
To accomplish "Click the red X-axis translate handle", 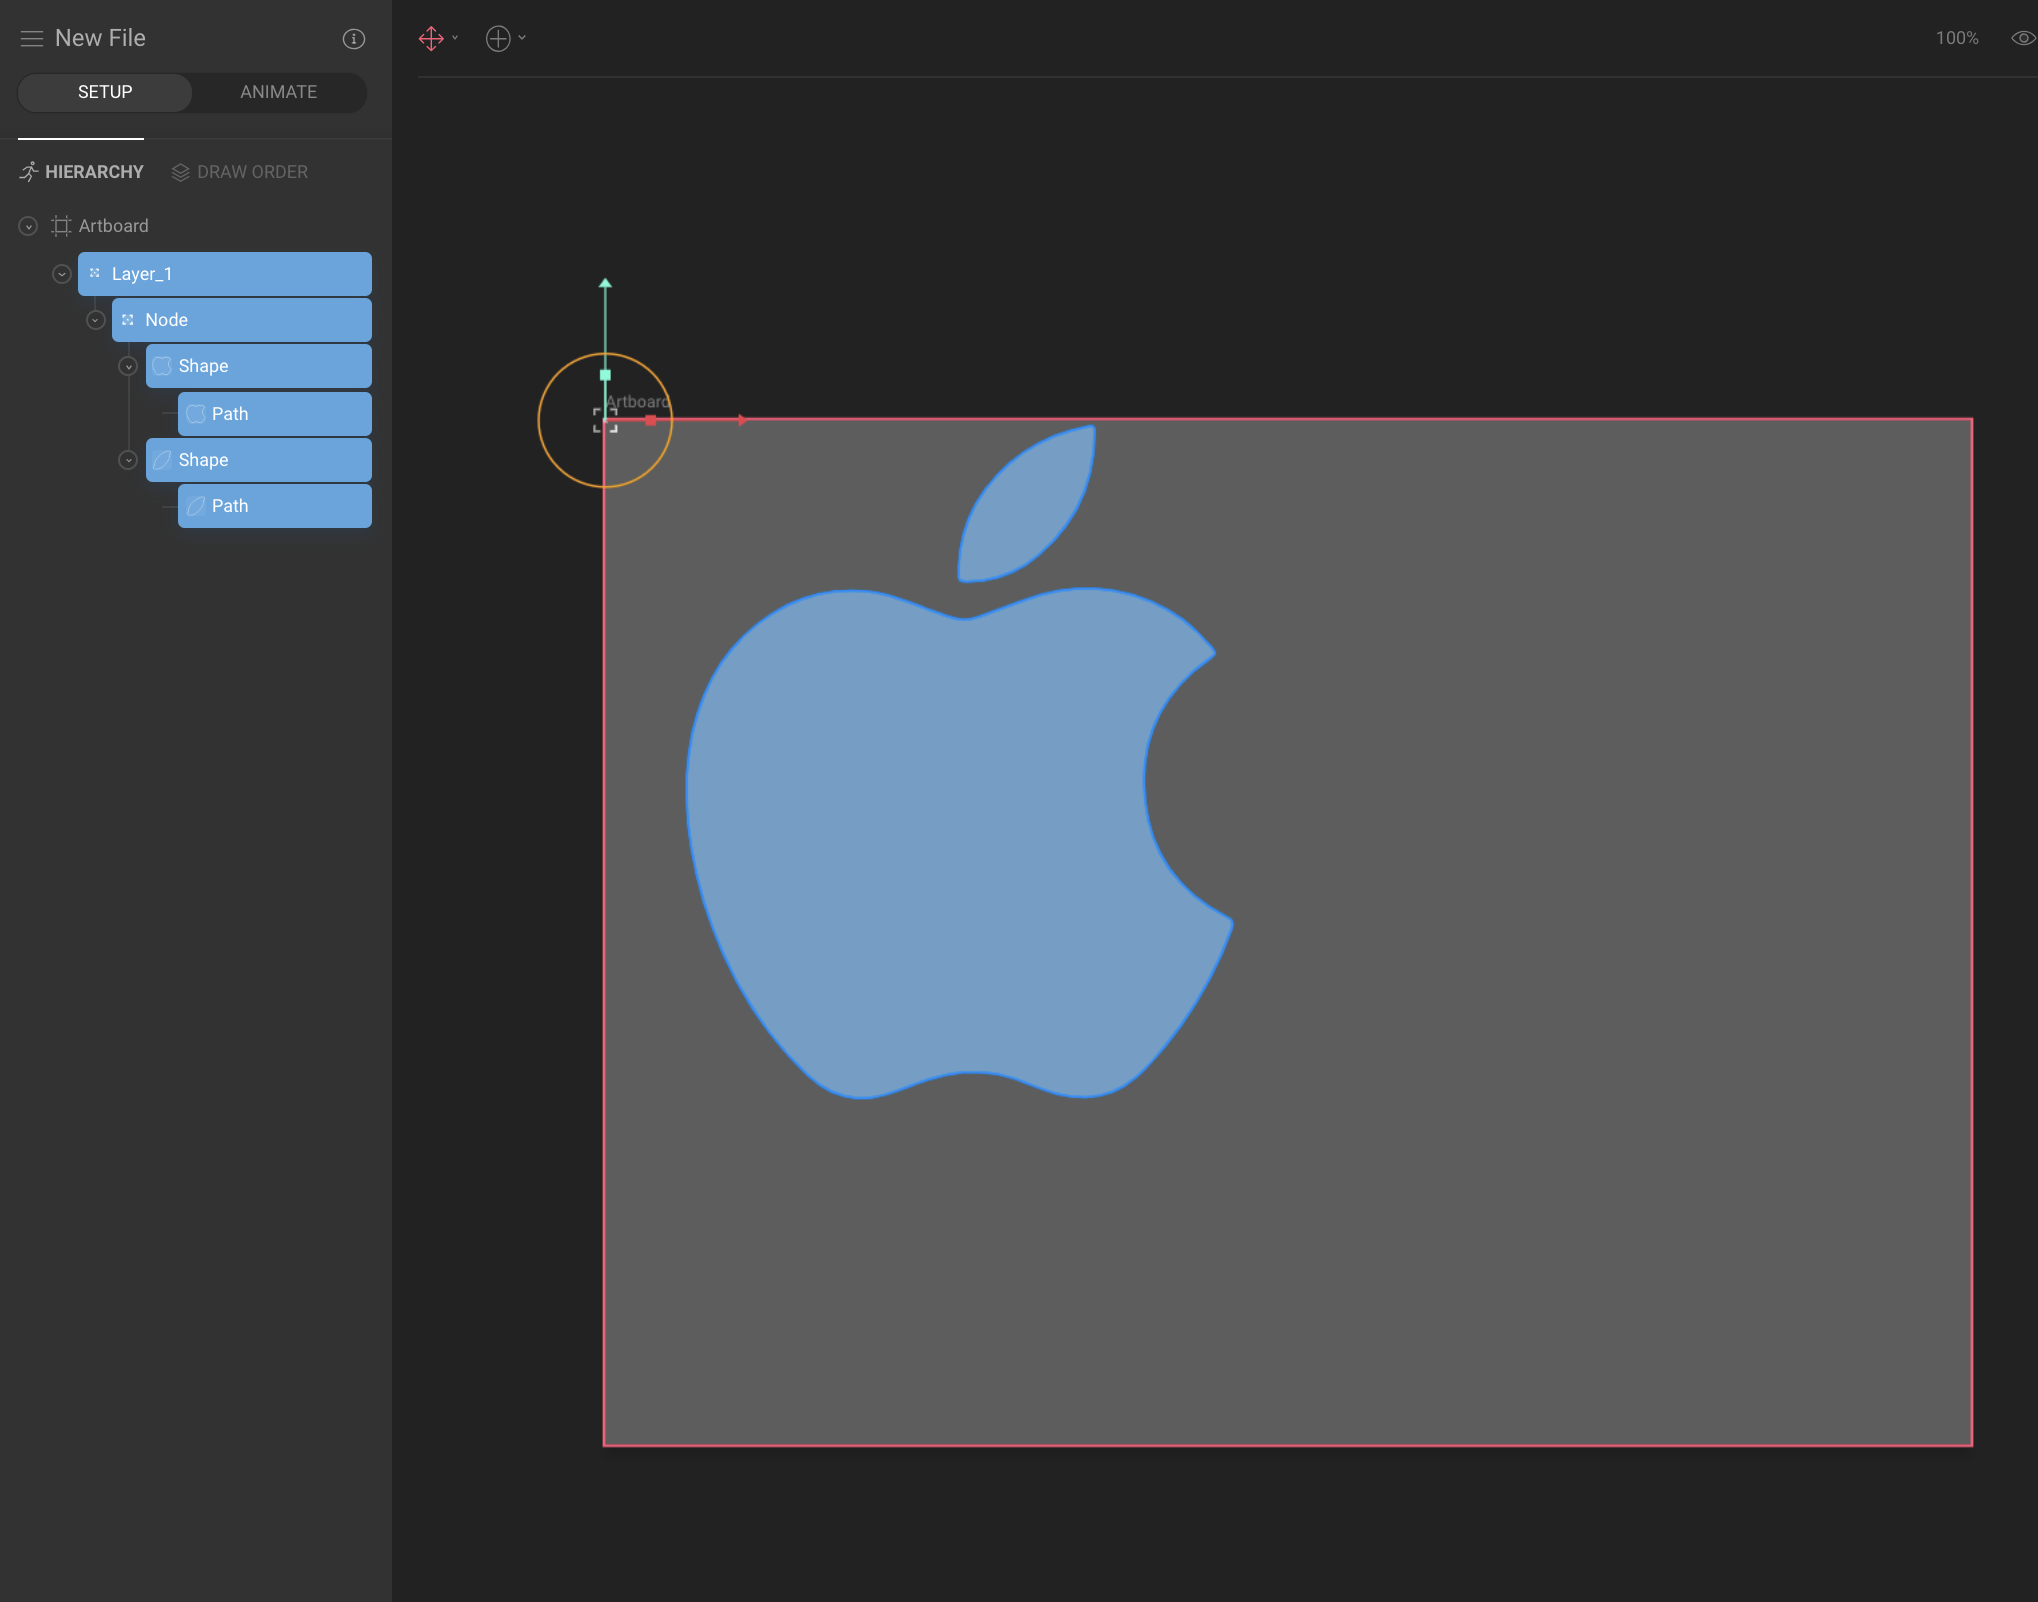I will tap(651, 421).
